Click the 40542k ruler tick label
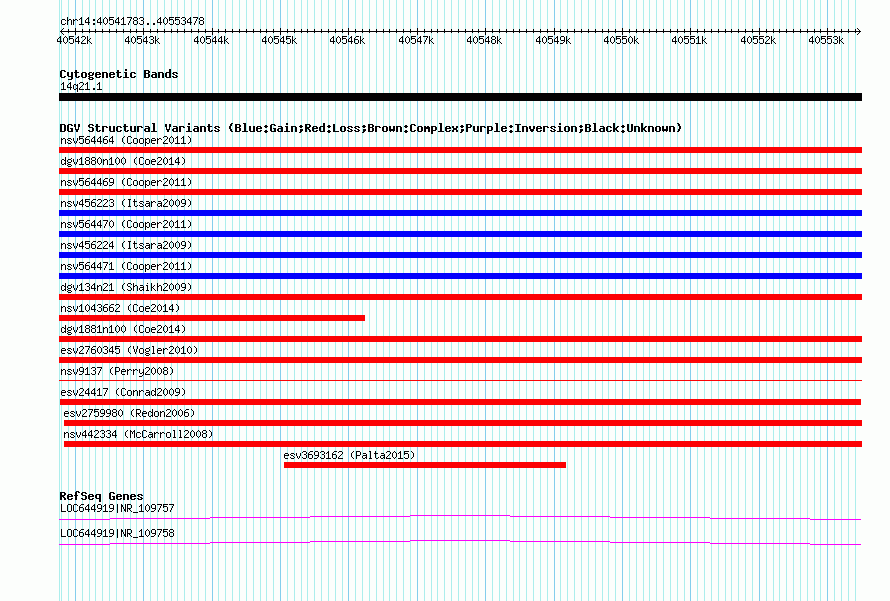The height and width of the screenshot is (601, 890). click(x=74, y=40)
